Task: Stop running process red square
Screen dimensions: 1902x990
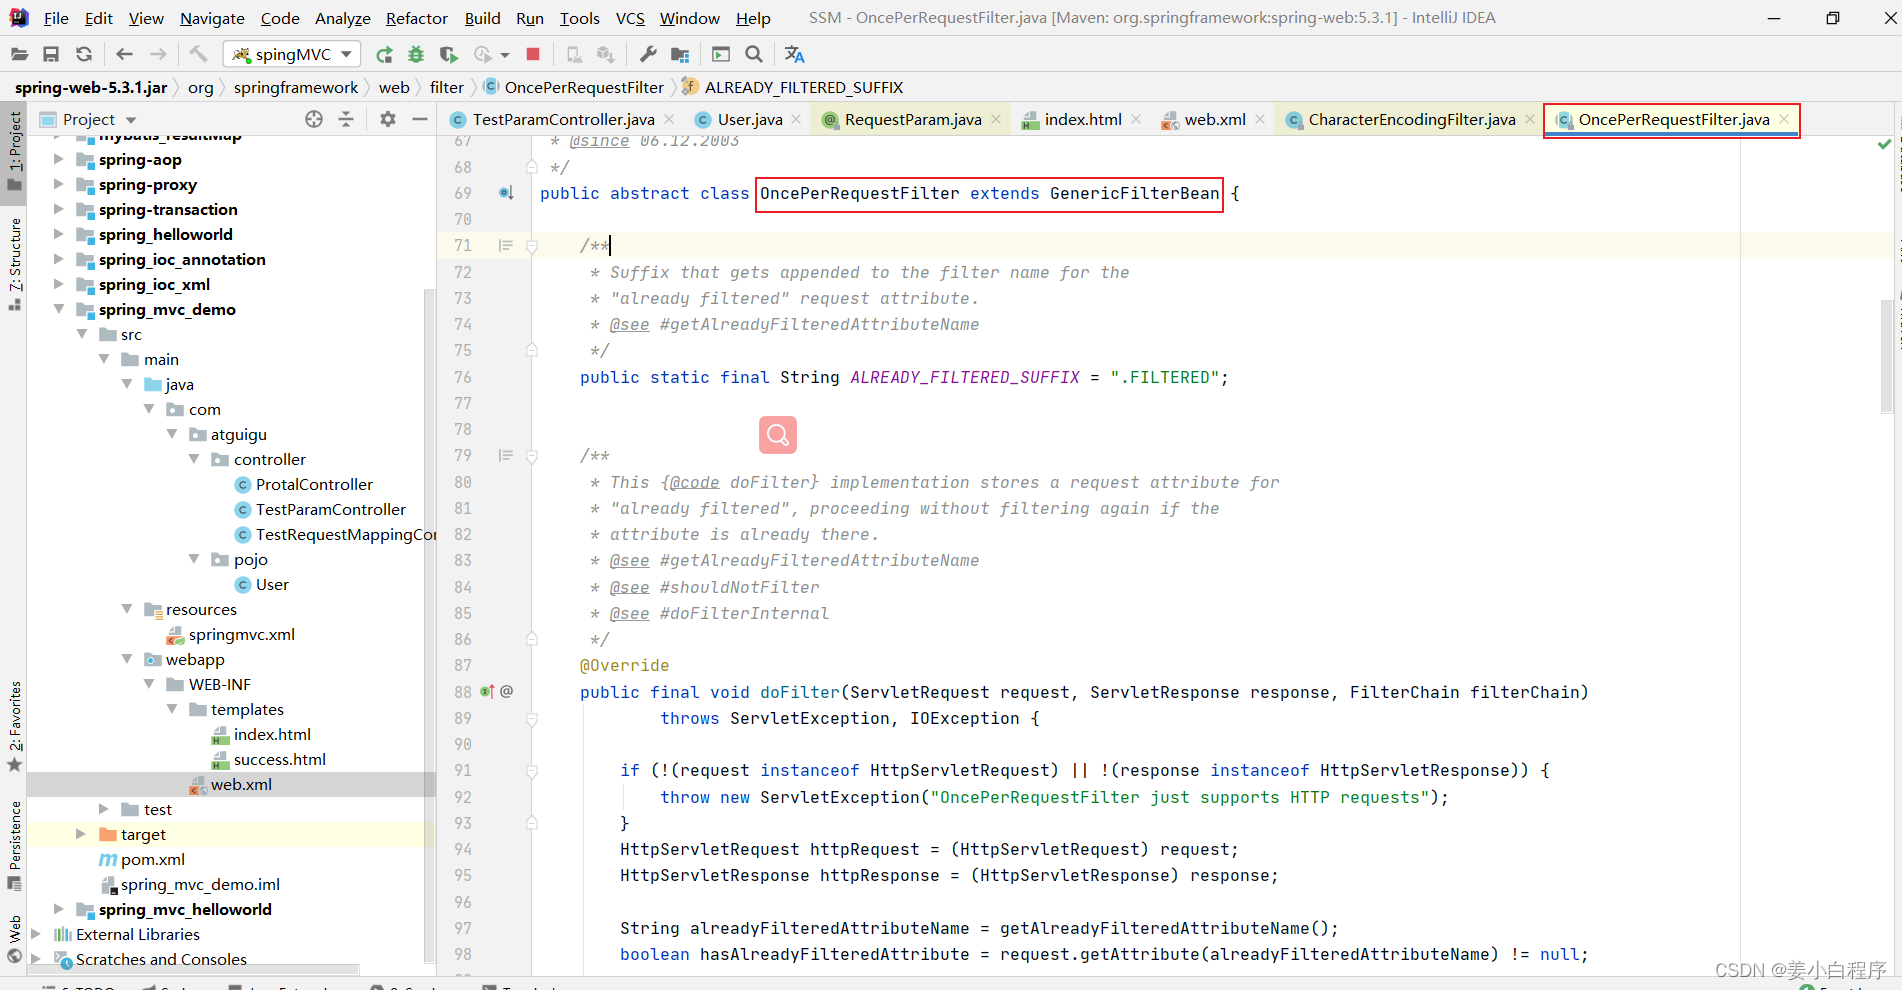Action: 533,54
